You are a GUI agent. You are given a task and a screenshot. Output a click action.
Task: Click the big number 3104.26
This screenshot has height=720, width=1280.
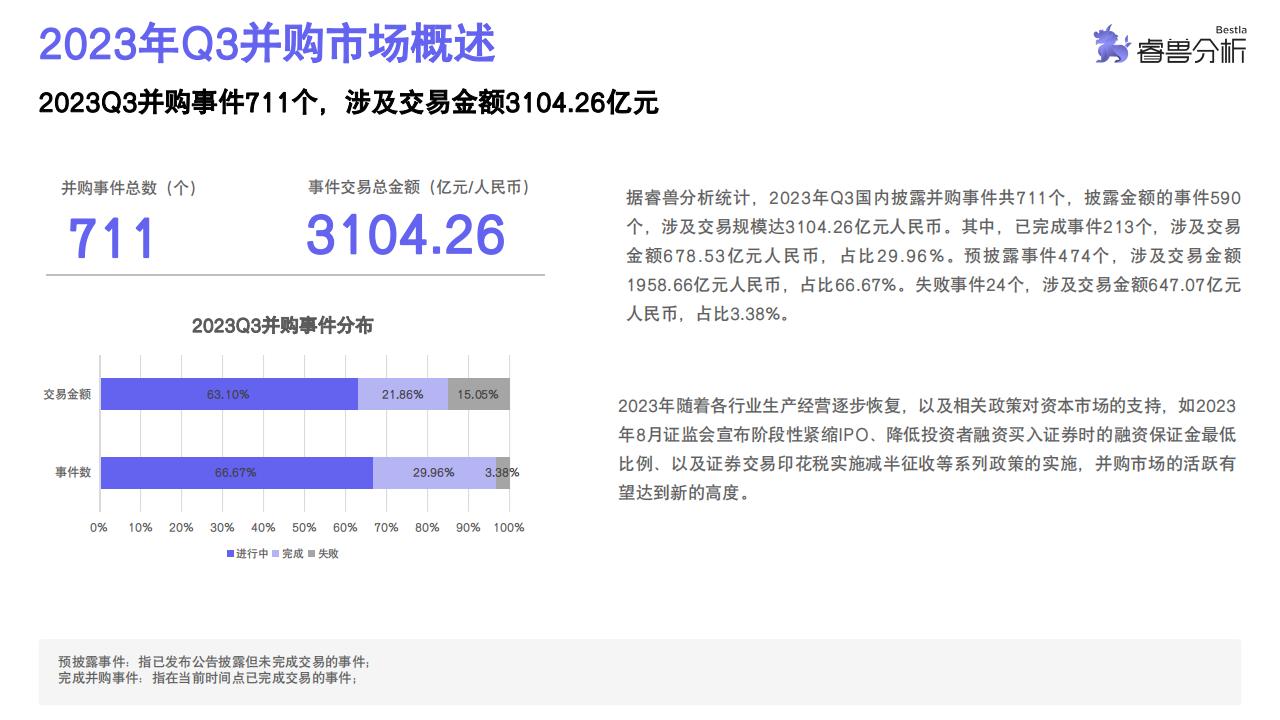[x=406, y=235]
